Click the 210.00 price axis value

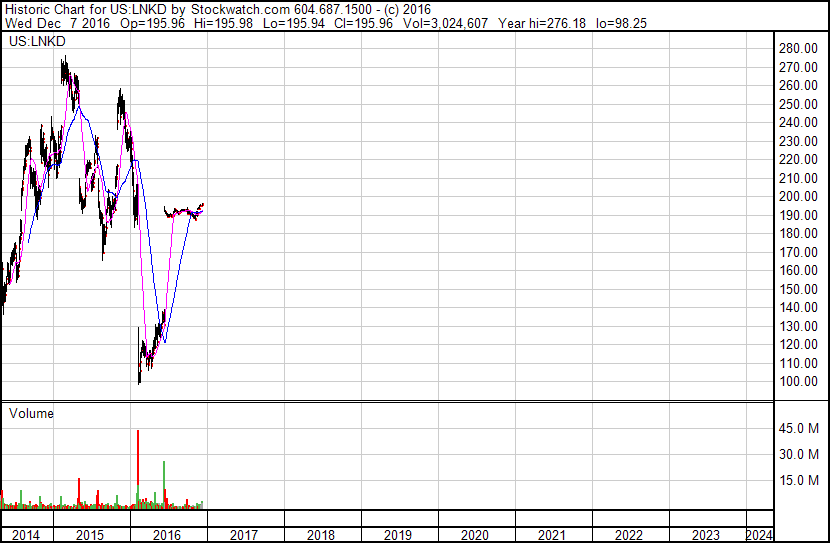pyautogui.click(x=798, y=178)
